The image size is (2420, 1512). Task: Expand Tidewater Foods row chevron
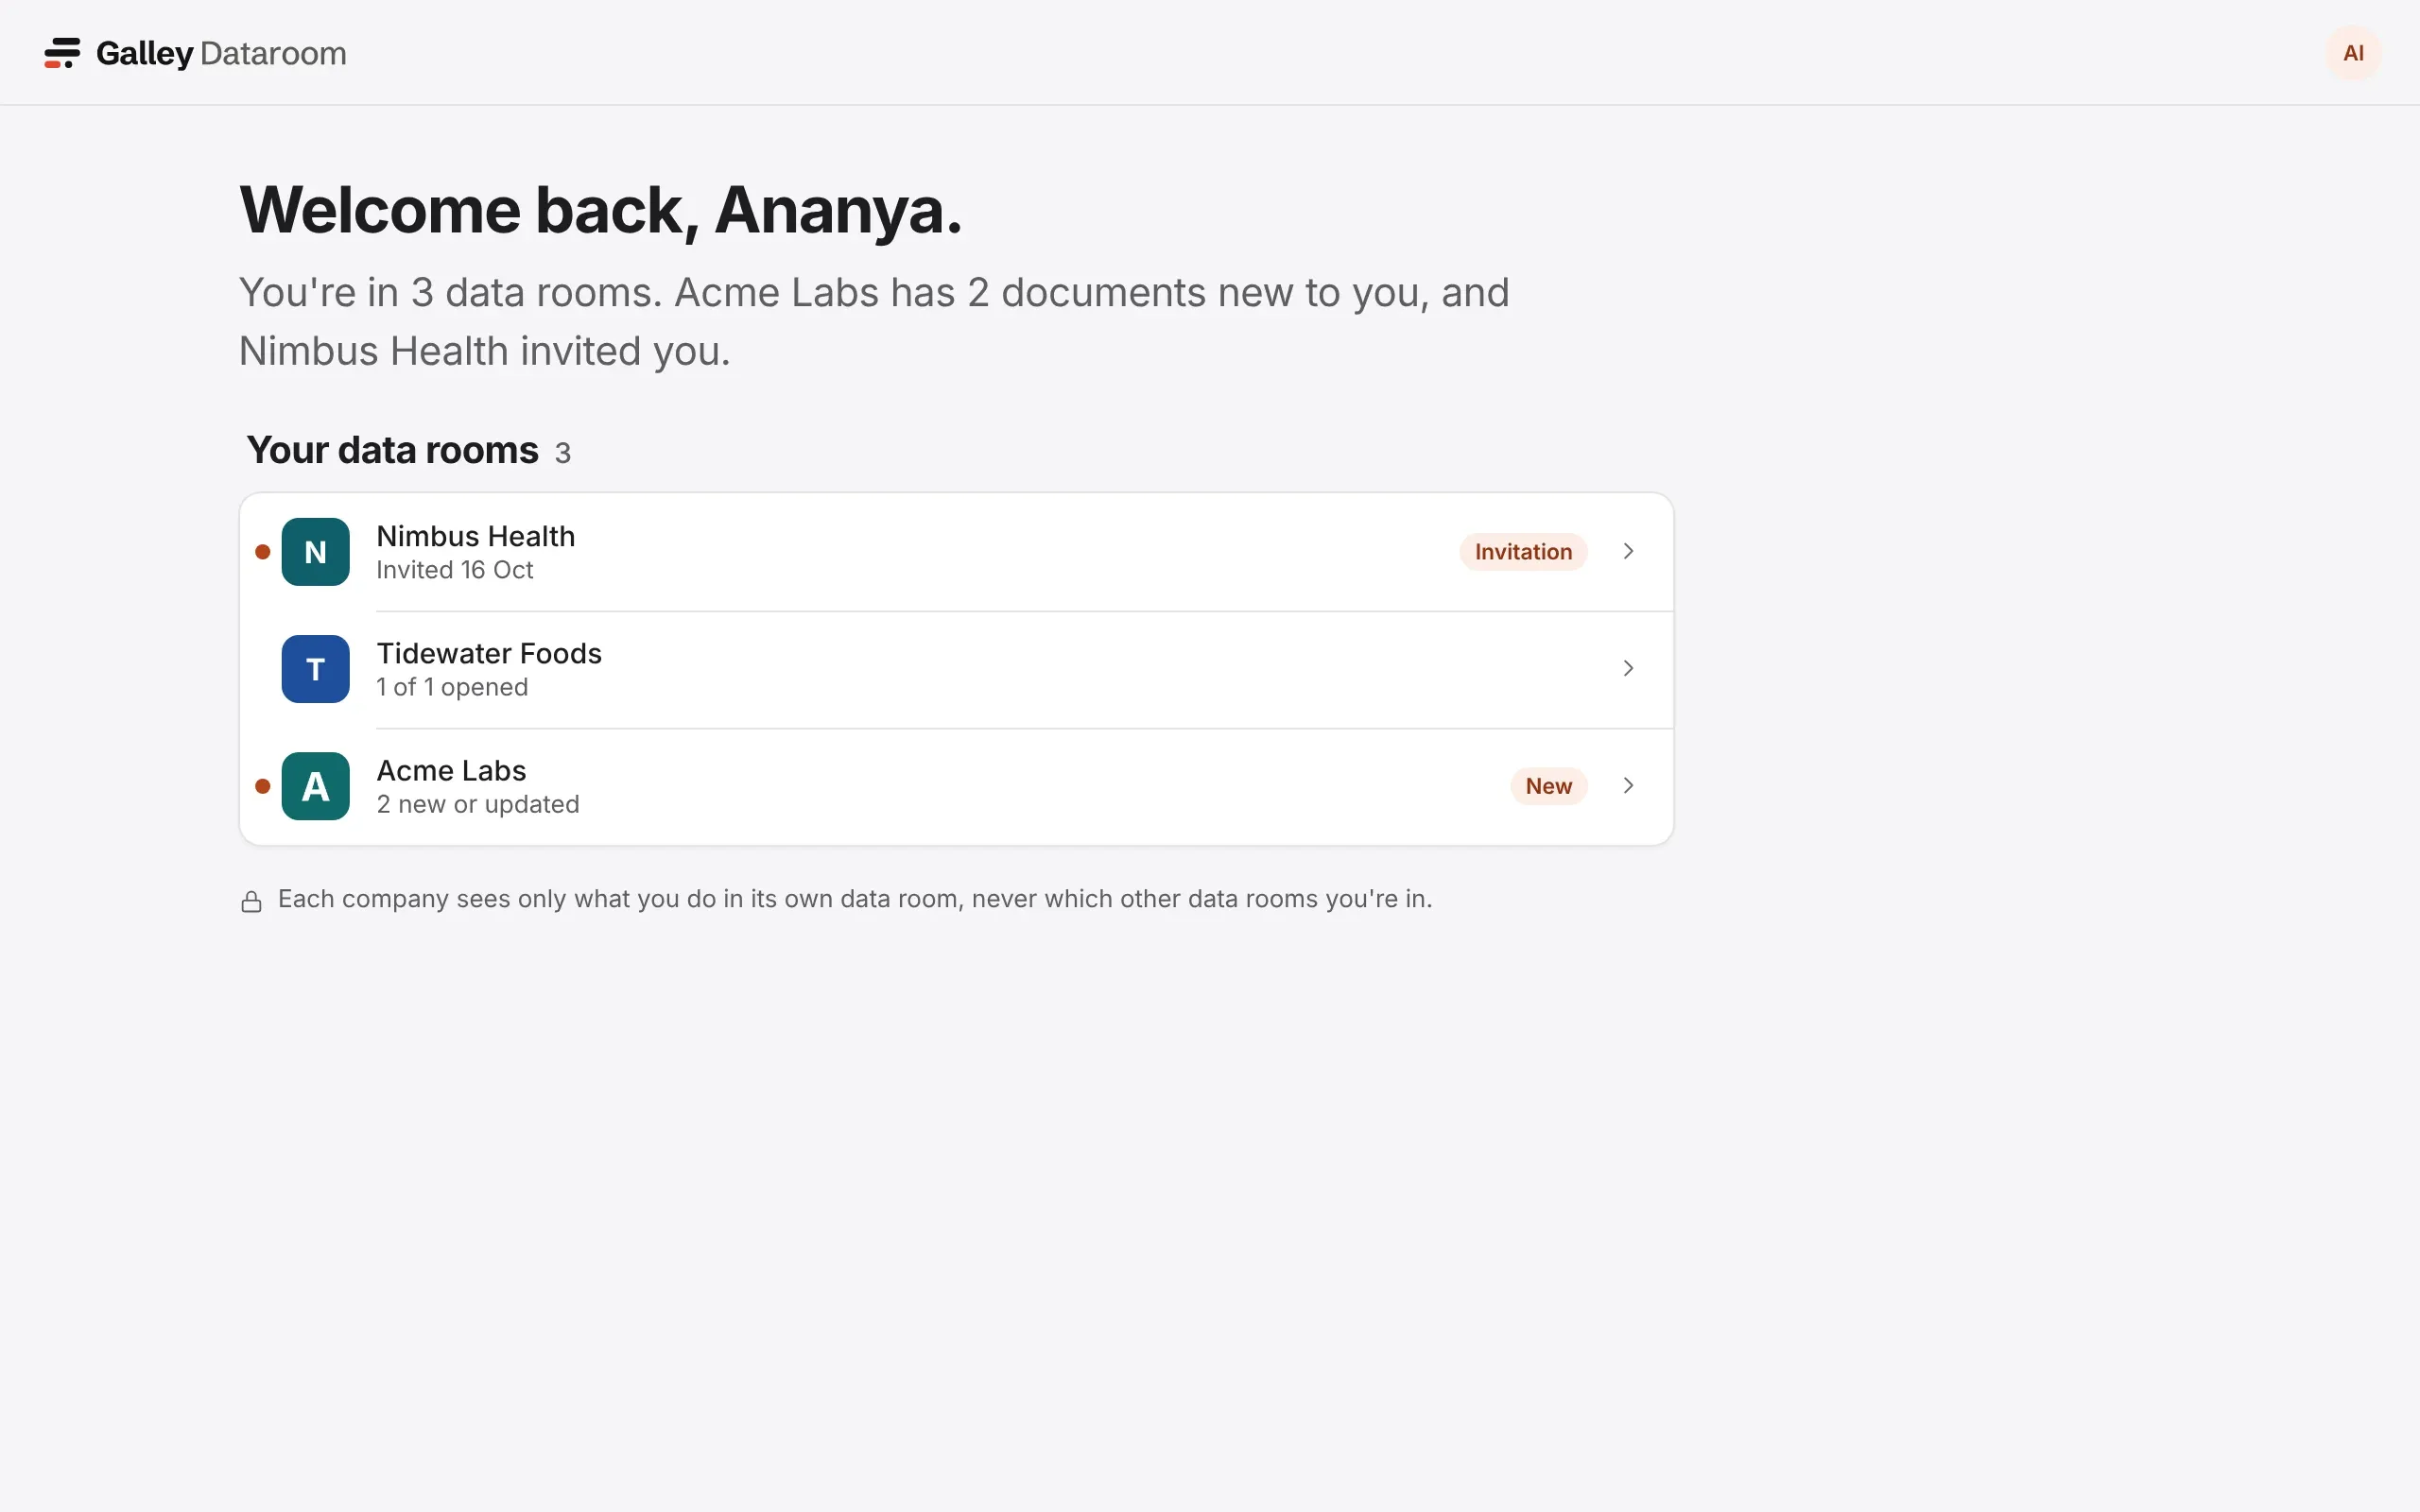pos(1628,668)
